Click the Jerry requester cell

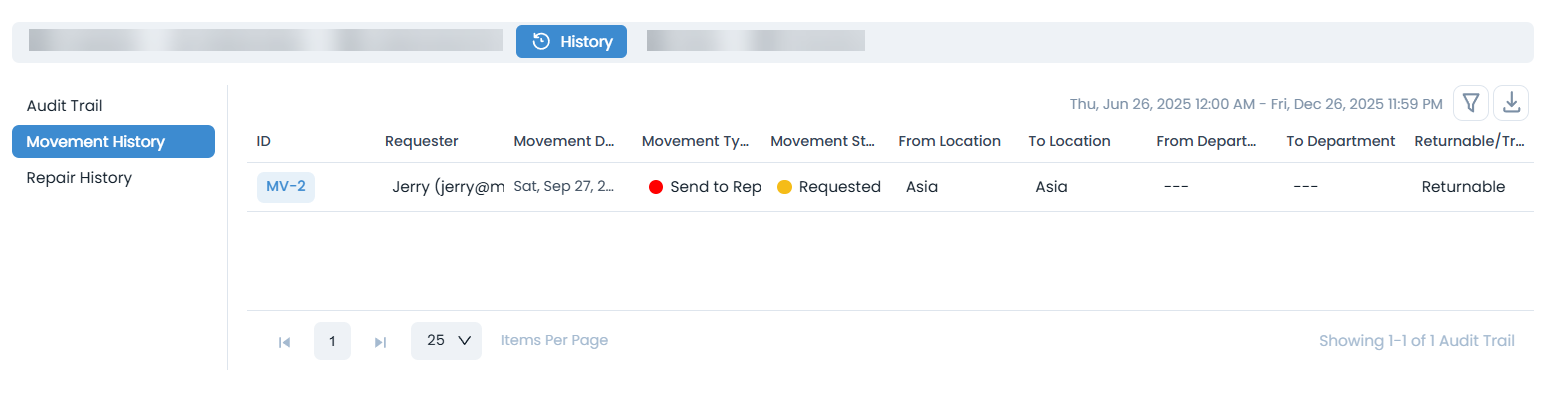[448, 187]
